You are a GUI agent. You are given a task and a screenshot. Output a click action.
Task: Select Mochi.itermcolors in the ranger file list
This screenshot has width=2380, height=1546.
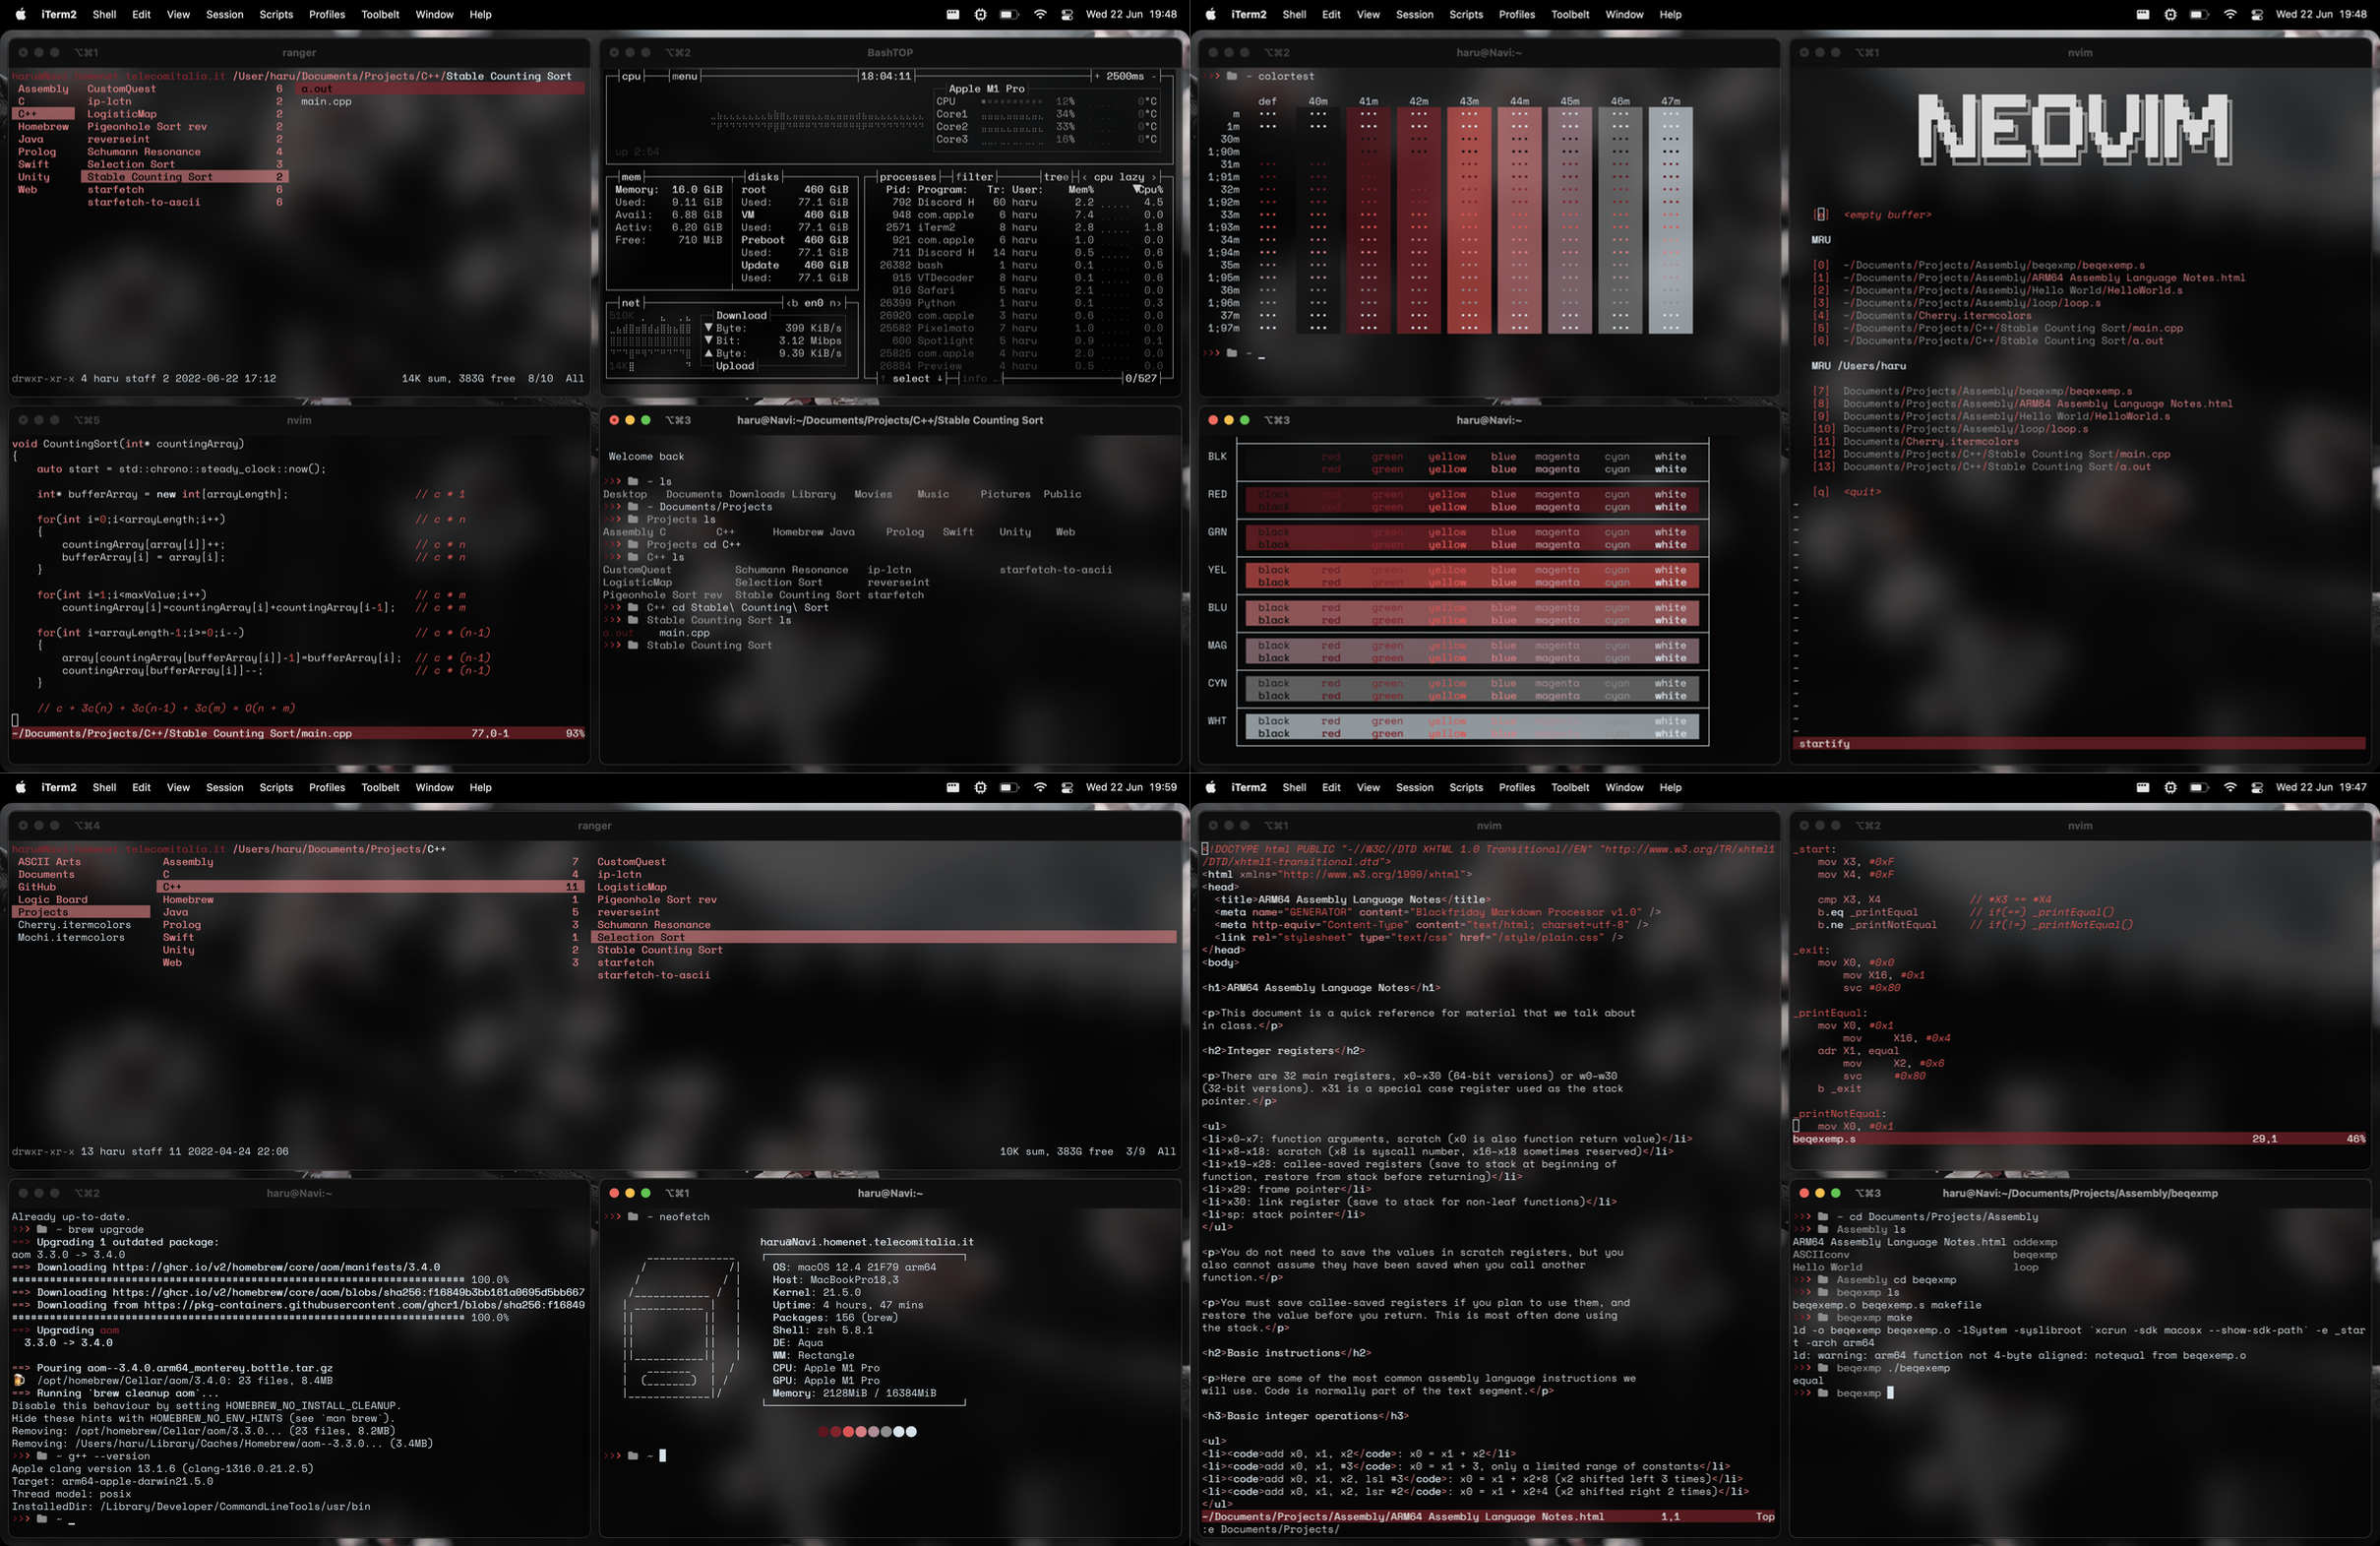pos(71,937)
